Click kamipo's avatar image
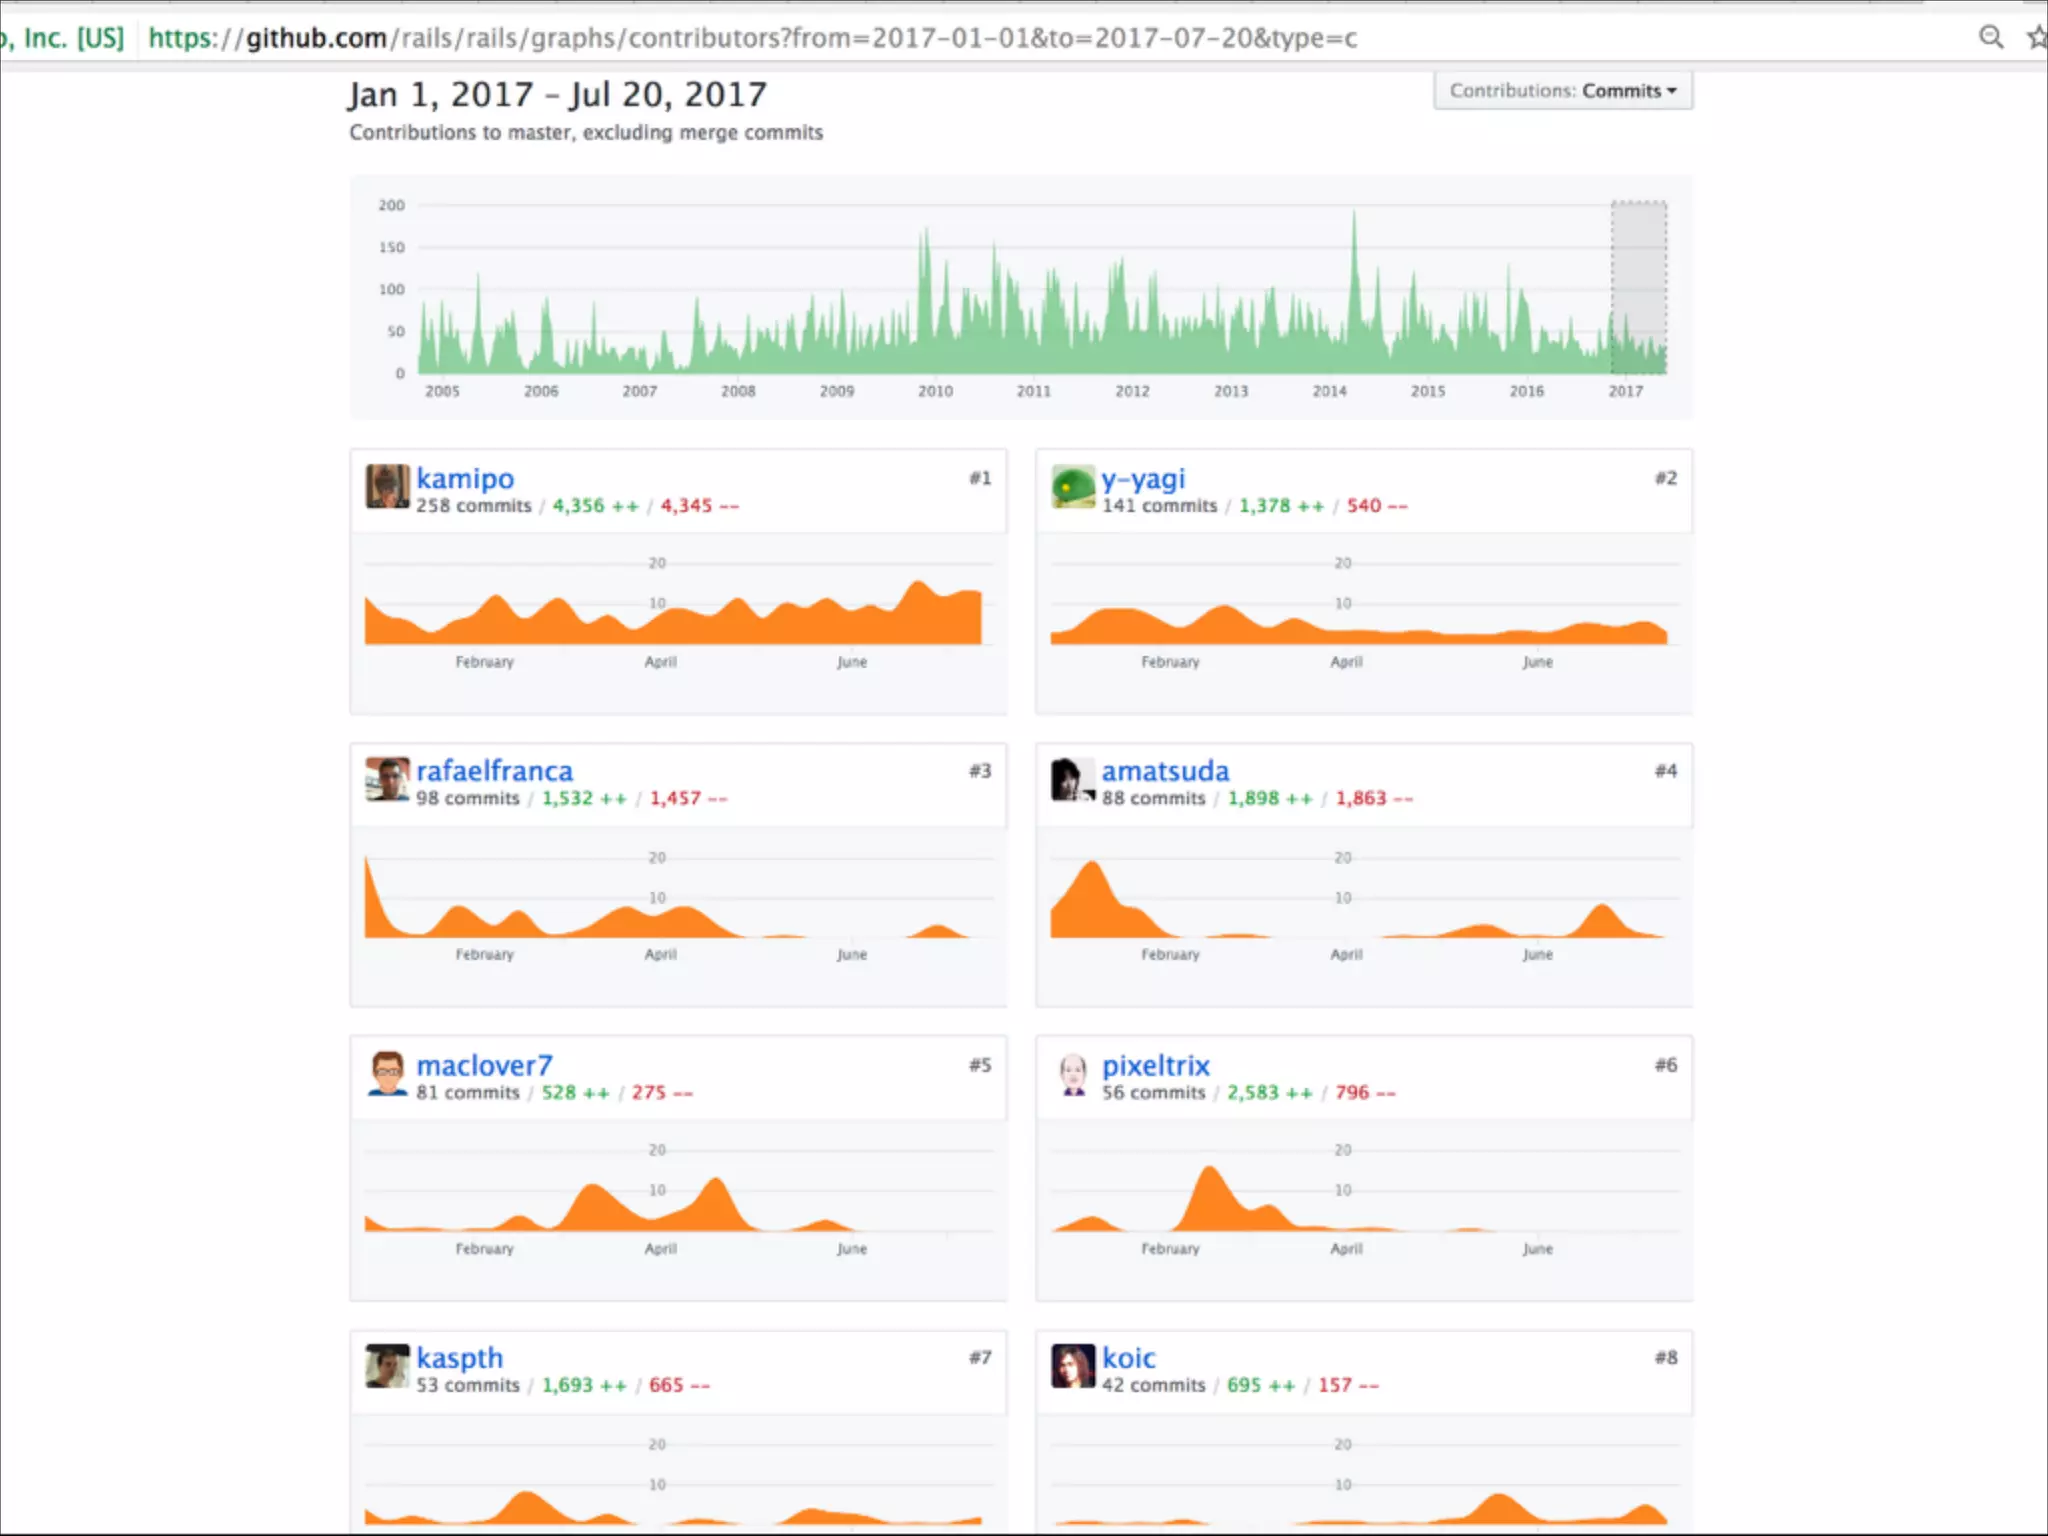 point(387,487)
